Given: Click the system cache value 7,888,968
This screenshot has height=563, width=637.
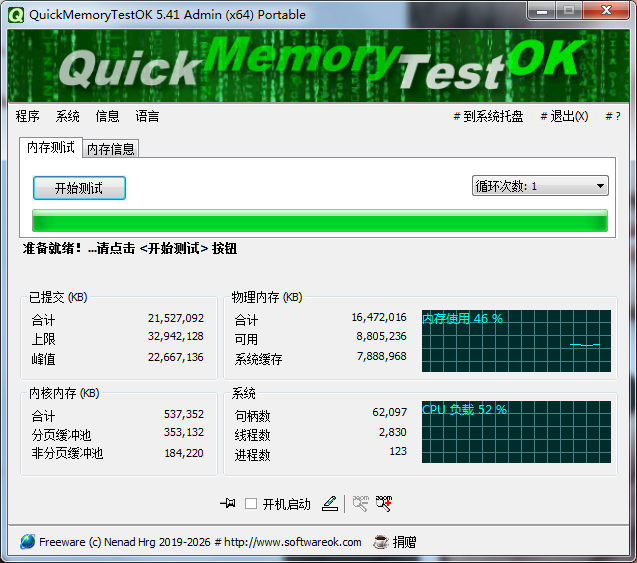Looking at the screenshot, I should click(381, 356).
